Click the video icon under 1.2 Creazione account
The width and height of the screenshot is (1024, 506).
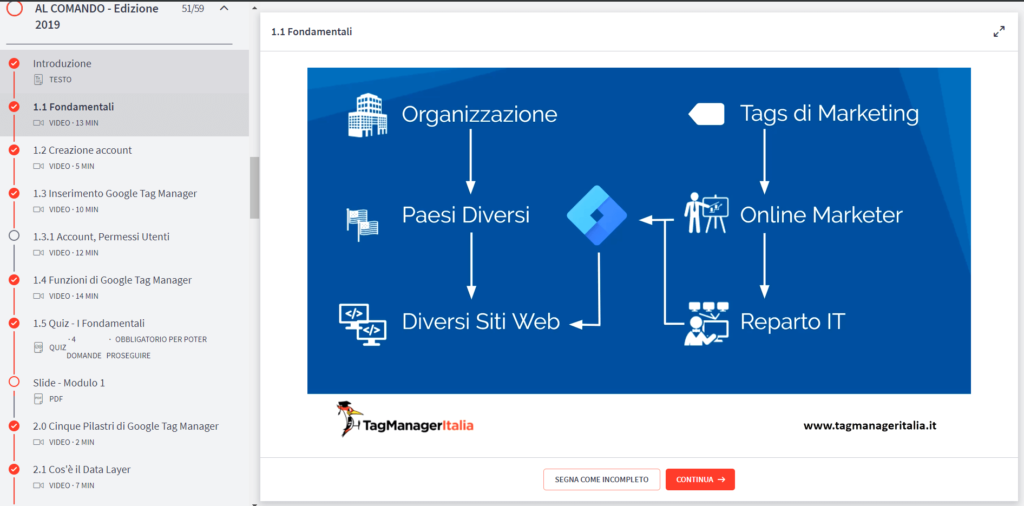[39, 166]
